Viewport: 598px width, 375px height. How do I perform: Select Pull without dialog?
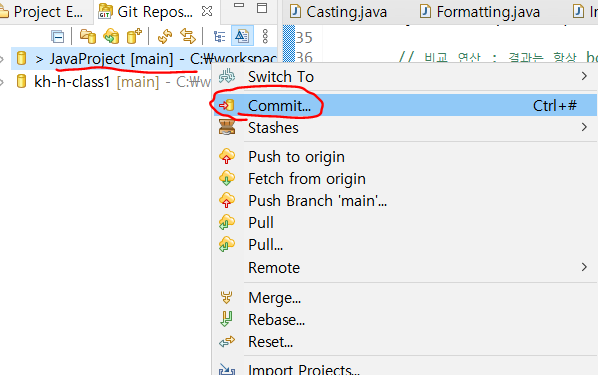pos(405,222)
